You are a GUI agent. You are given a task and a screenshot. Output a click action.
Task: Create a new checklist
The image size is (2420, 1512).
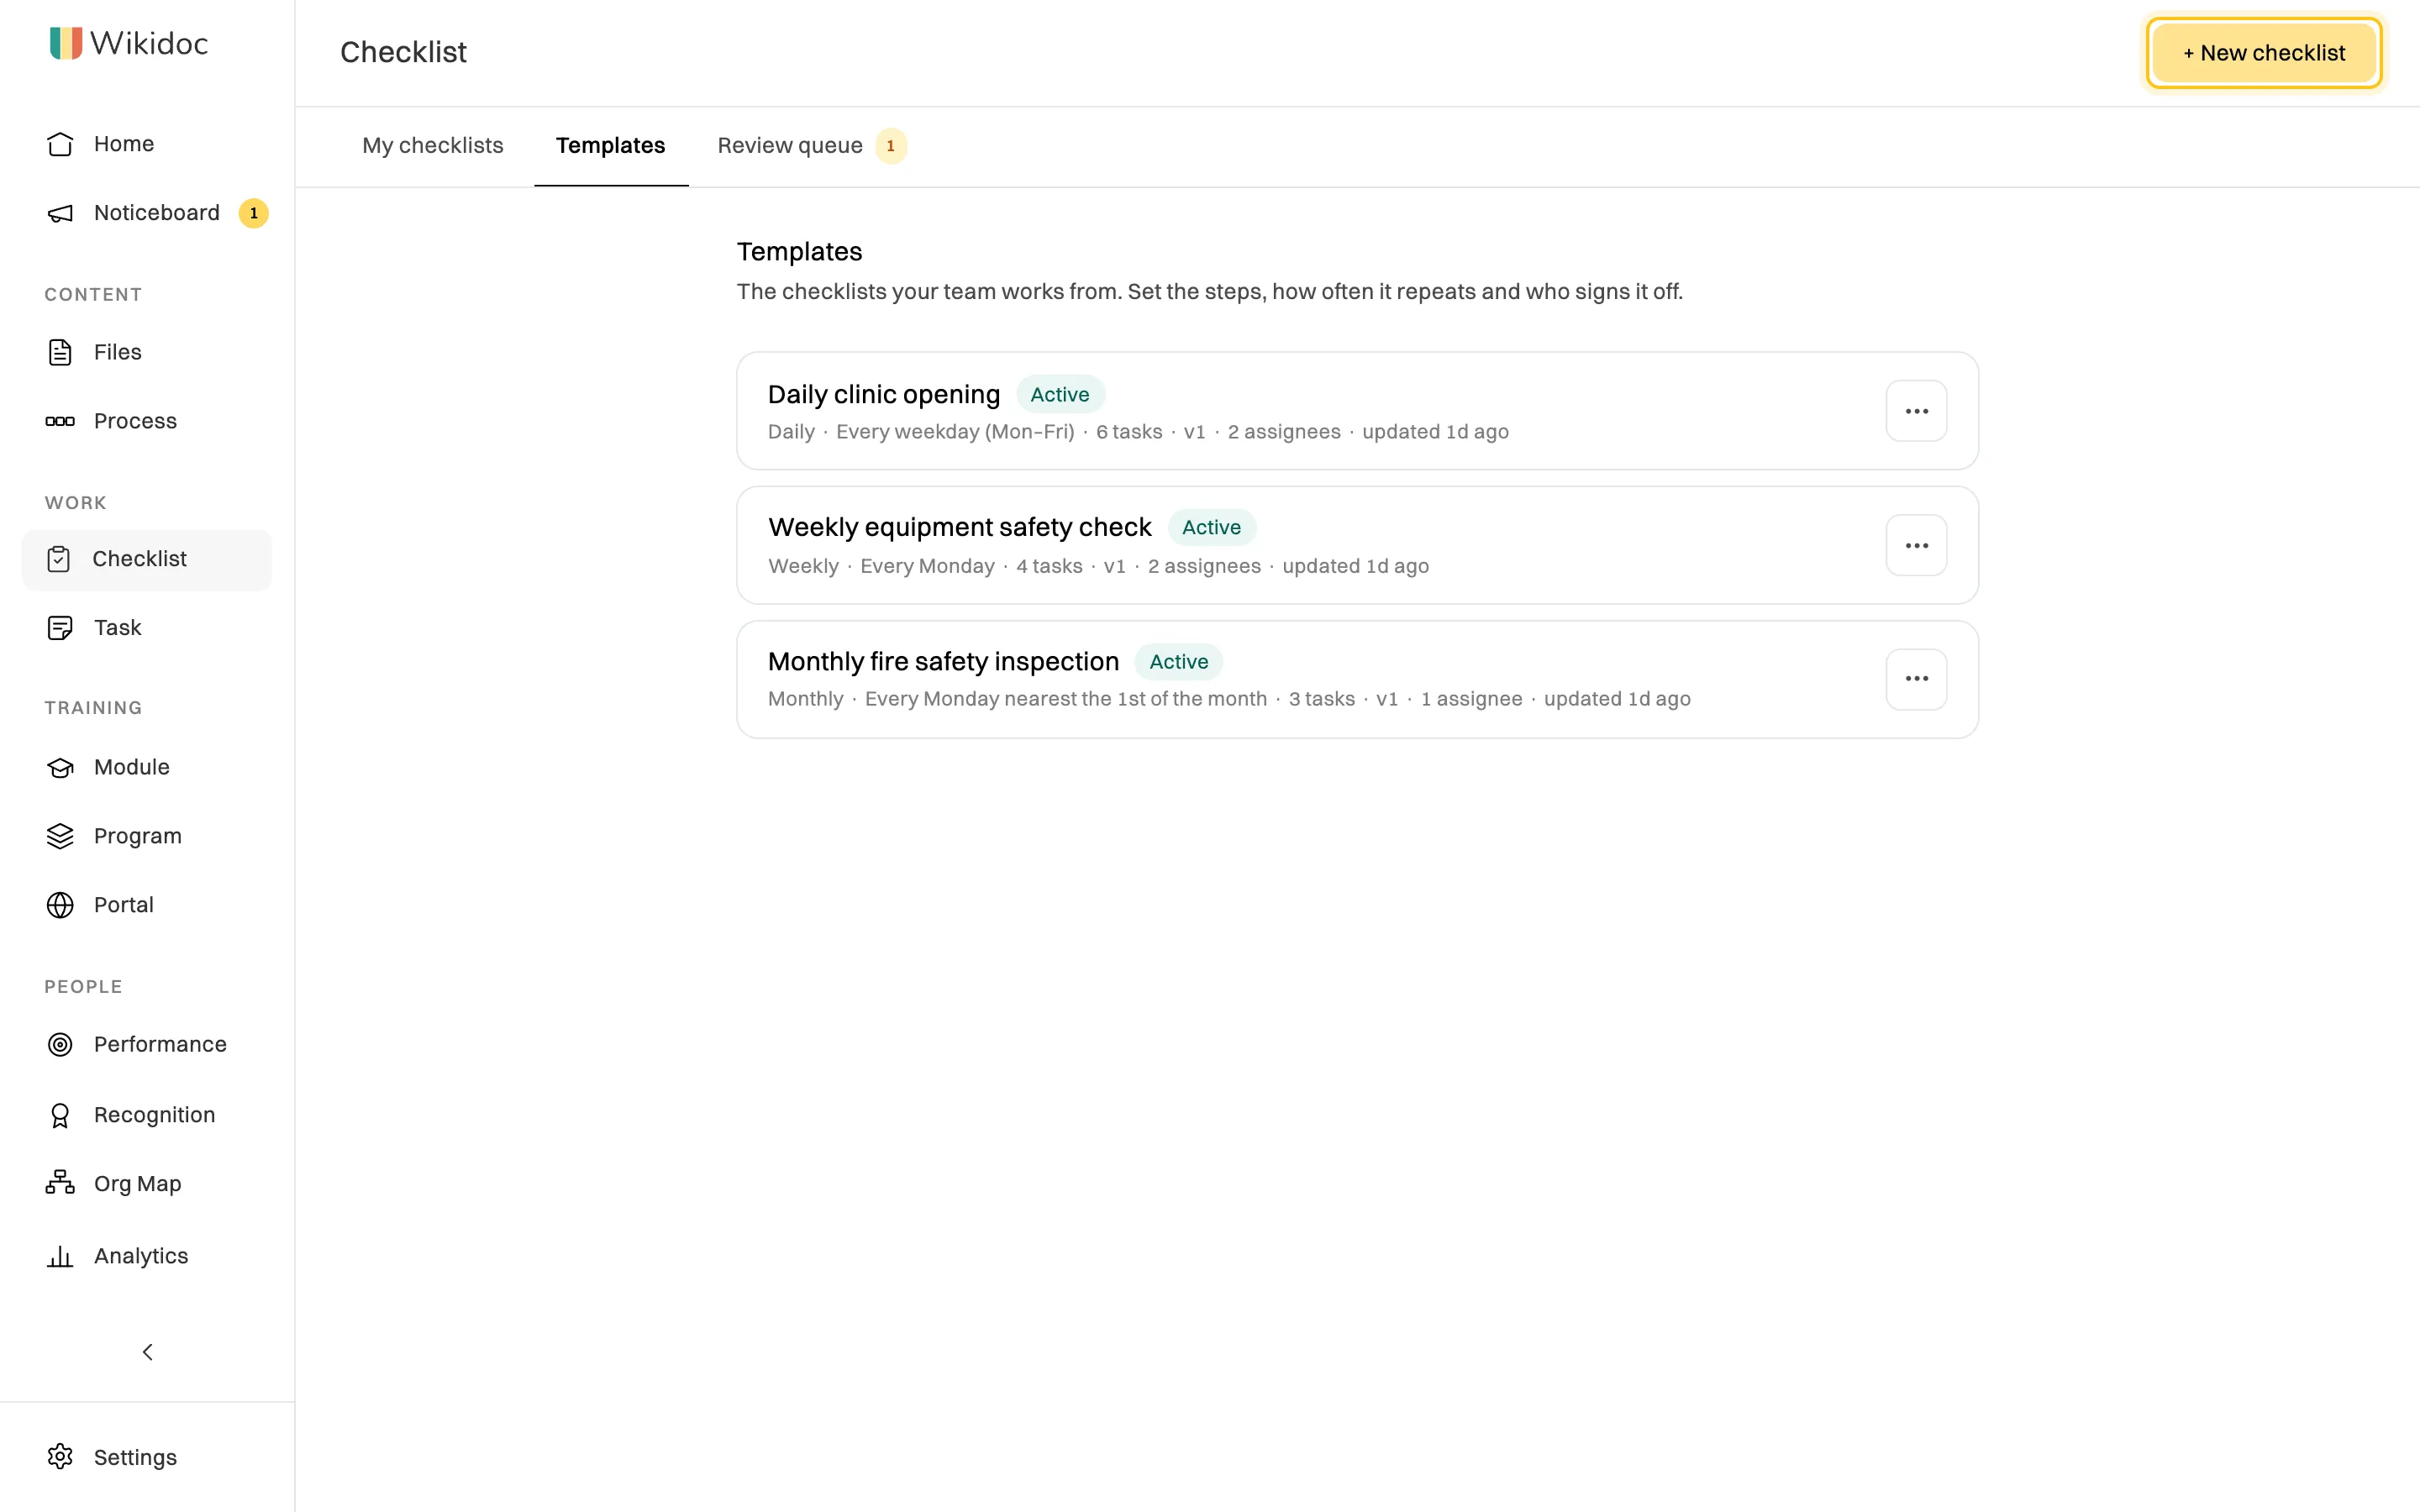pos(2264,53)
